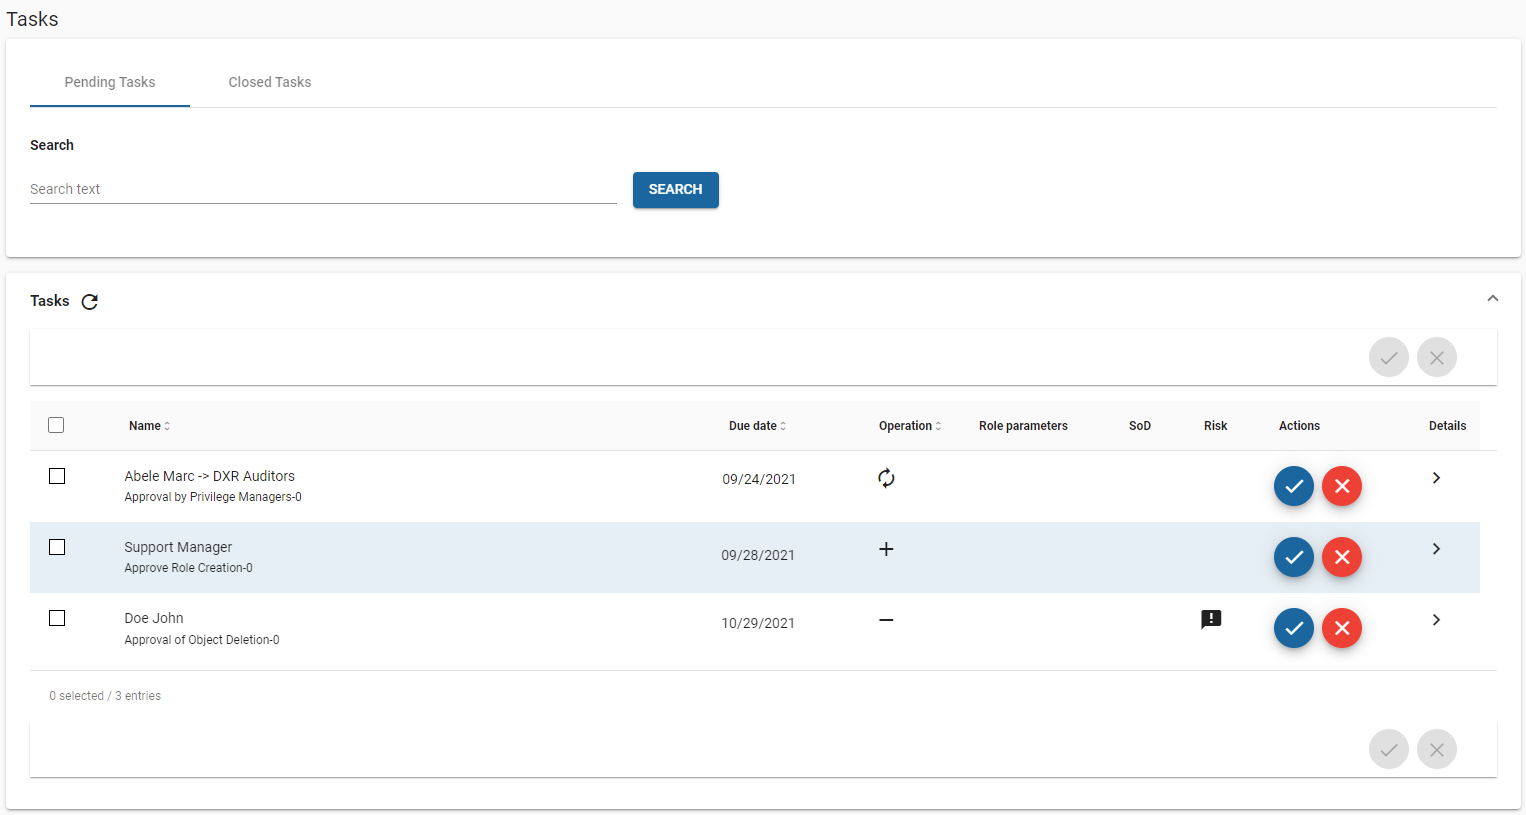Approve the Support Manager role creation task

pos(1293,557)
